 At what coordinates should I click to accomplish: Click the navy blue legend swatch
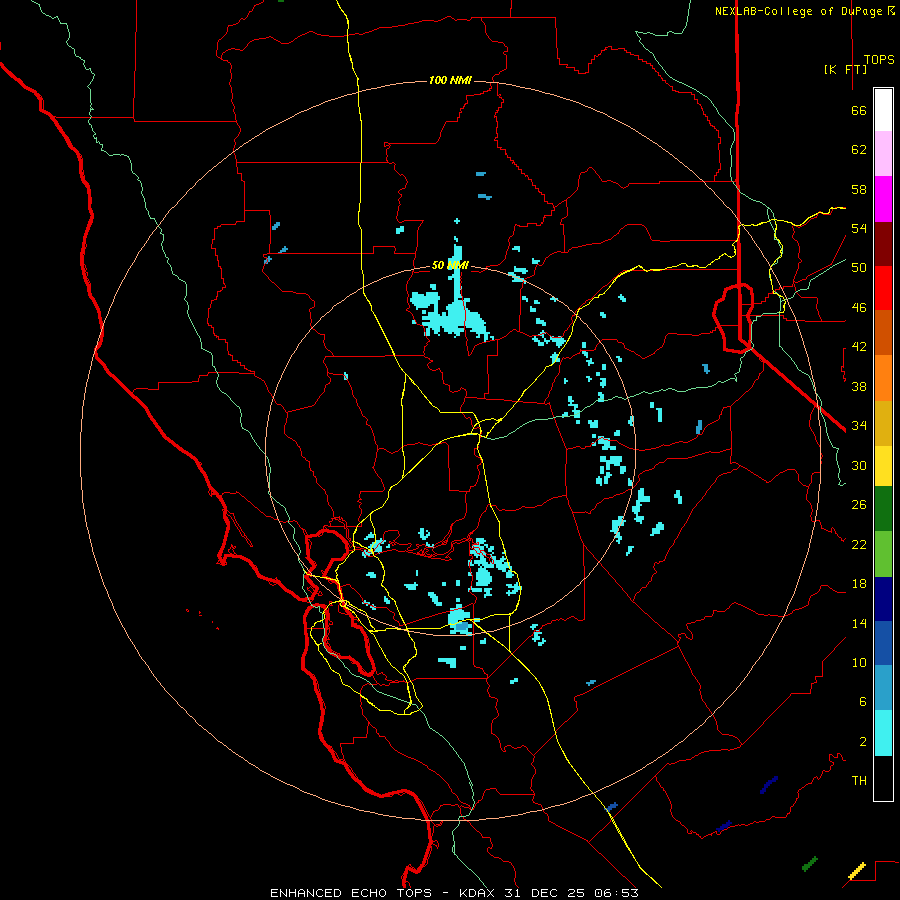pyautogui.click(x=883, y=599)
